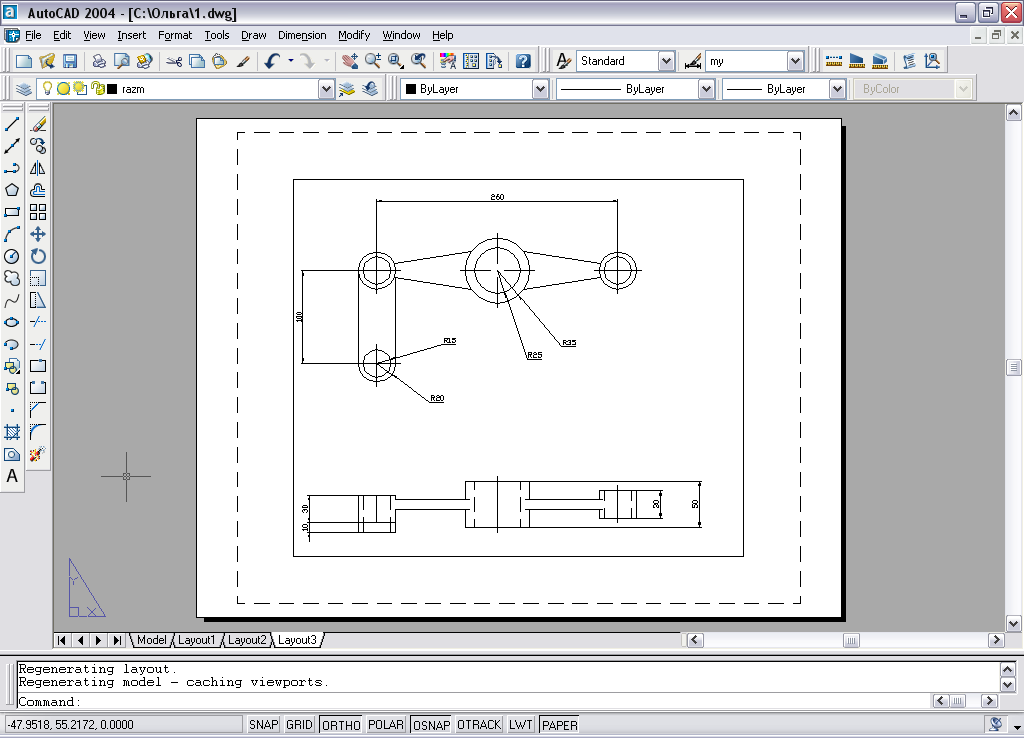Image resolution: width=1024 pixels, height=738 pixels.
Task: Expand the razm layer dropdown
Action: [x=326, y=89]
